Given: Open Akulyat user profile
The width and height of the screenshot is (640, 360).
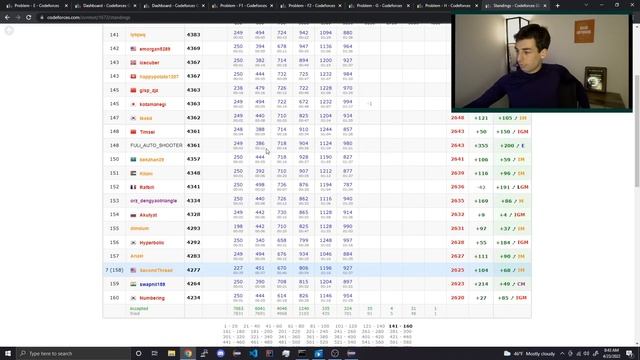Looking at the screenshot, I should (148, 215).
